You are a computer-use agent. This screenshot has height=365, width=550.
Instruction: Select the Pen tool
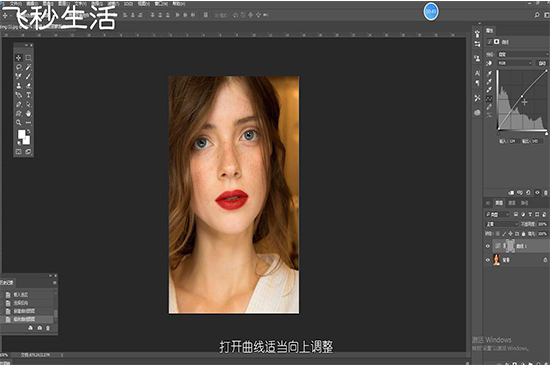19,104
